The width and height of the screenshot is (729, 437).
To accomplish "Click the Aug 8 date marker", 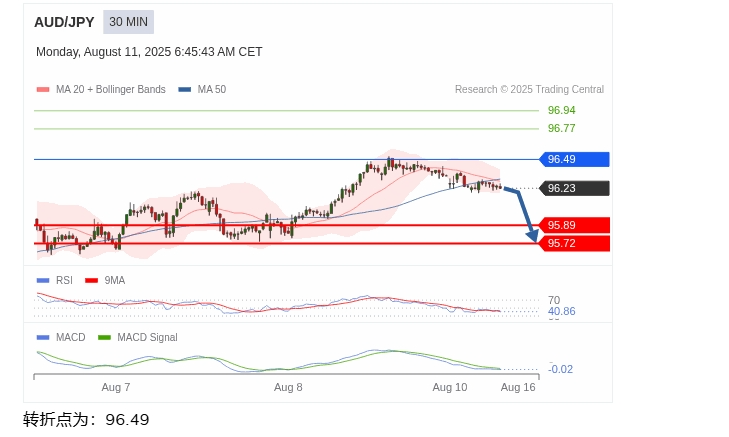I will click(288, 387).
